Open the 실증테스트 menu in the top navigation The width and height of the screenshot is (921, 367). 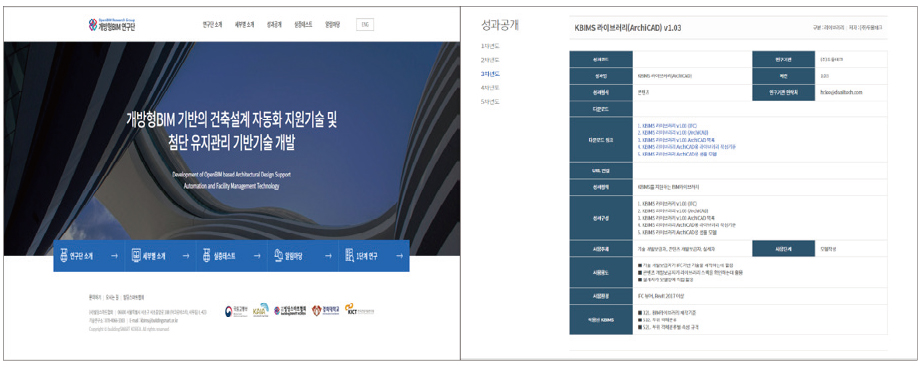tap(304, 25)
